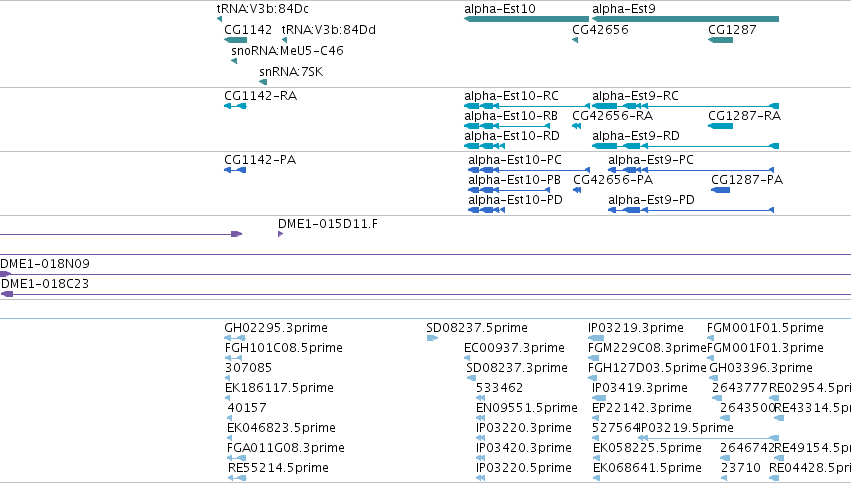The width and height of the screenshot is (851, 483).
Task: Select the tRNA:V3b:84Dc gene label
Action: pos(263,9)
